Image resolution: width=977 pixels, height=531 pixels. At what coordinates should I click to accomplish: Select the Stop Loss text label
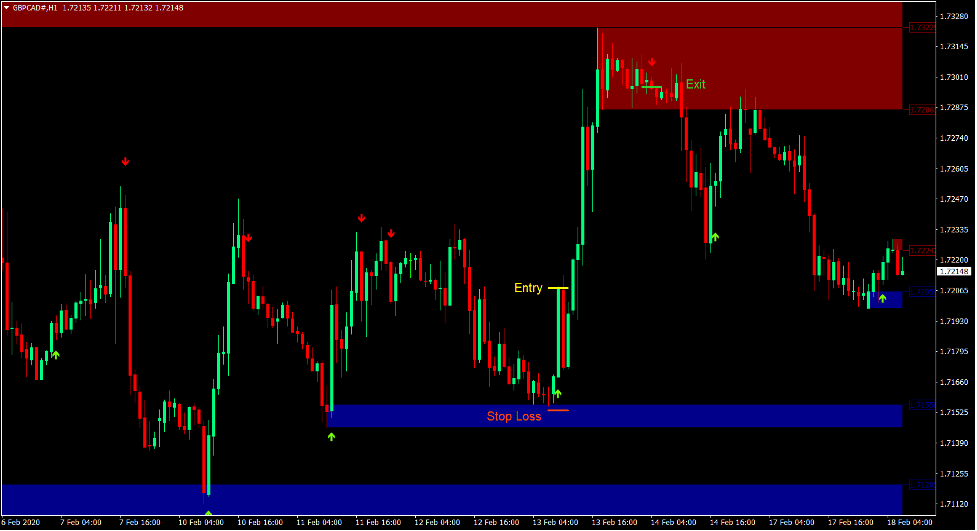click(514, 416)
